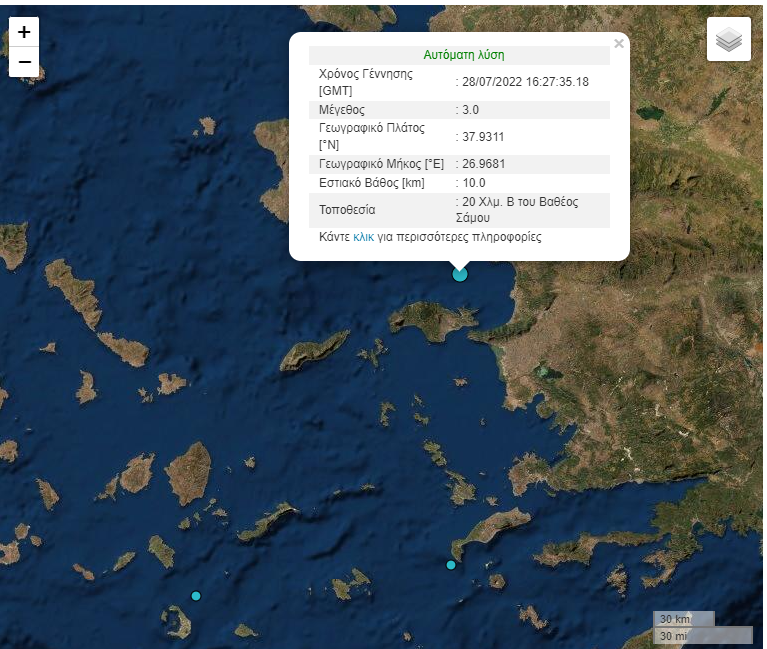The height and width of the screenshot is (649, 767).
Task: Click the 30 mi scale bar
Action: click(x=701, y=635)
